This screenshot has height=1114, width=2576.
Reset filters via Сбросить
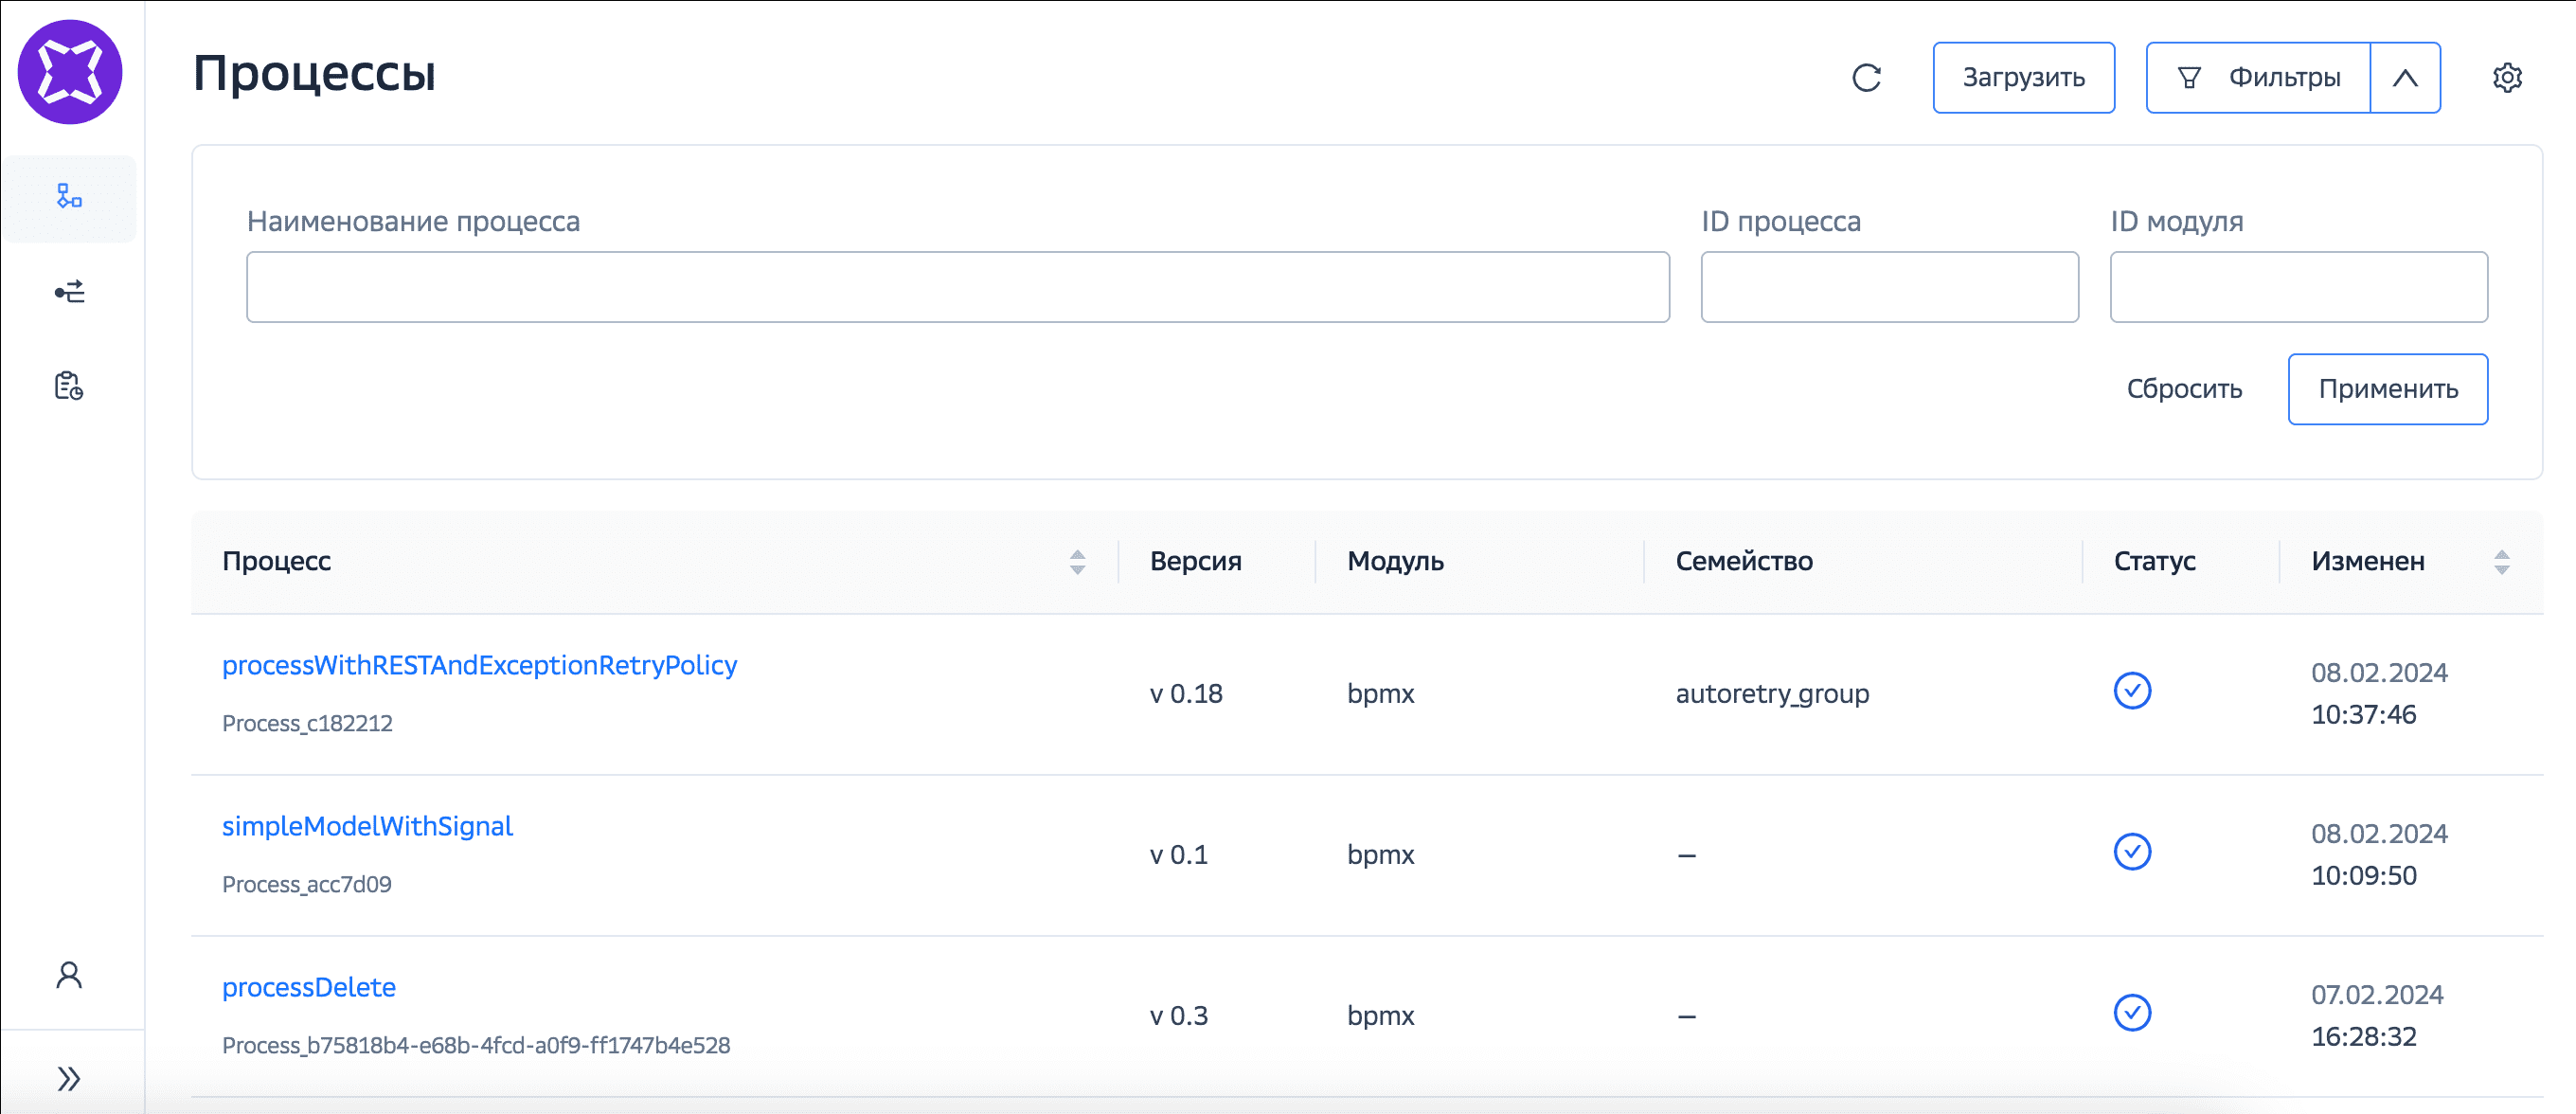[x=2184, y=389]
